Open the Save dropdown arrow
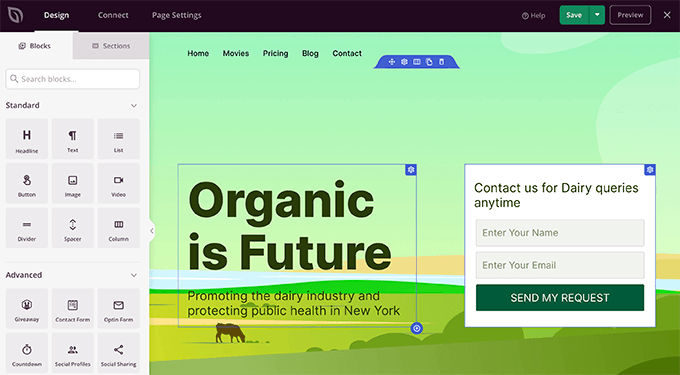Viewport: 680px width, 375px height. tap(597, 15)
